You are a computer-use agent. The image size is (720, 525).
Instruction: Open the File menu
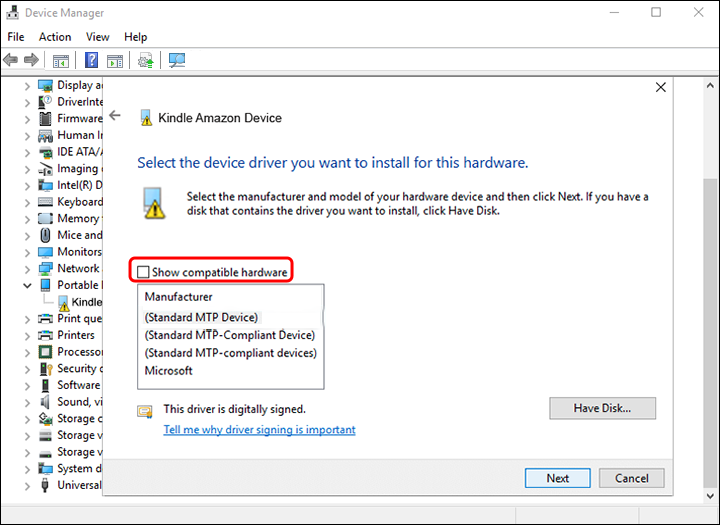[x=16, y=37]
